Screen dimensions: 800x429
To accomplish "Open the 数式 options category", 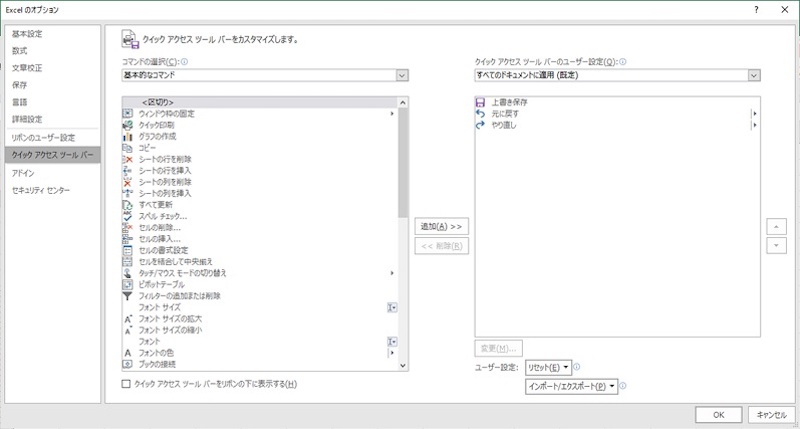I will [53, 51].
